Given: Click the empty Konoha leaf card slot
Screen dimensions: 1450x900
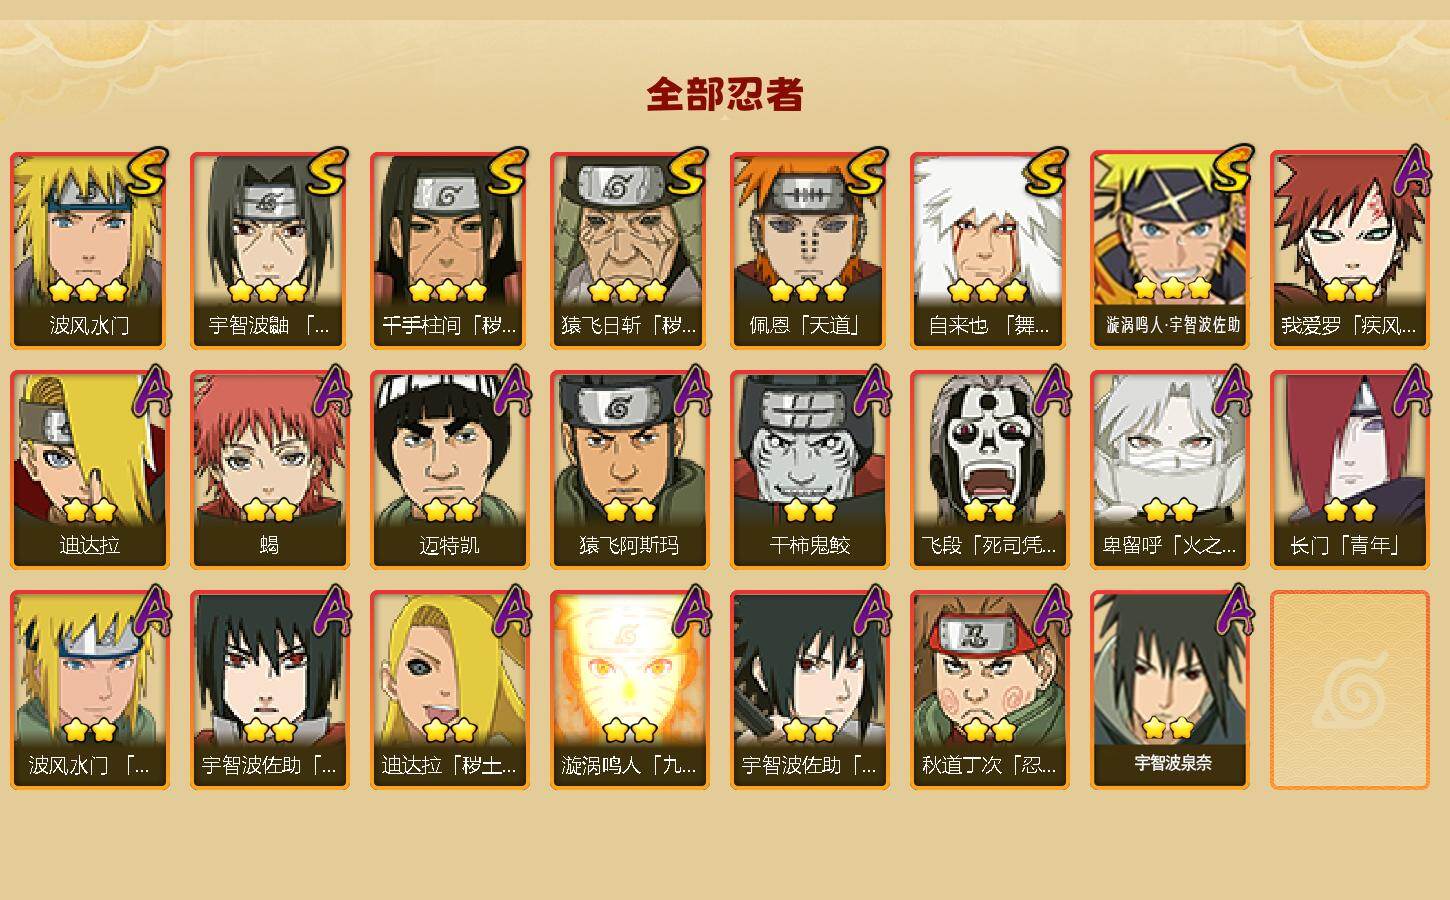Looking at the screenshot, I should point(1349,690).
